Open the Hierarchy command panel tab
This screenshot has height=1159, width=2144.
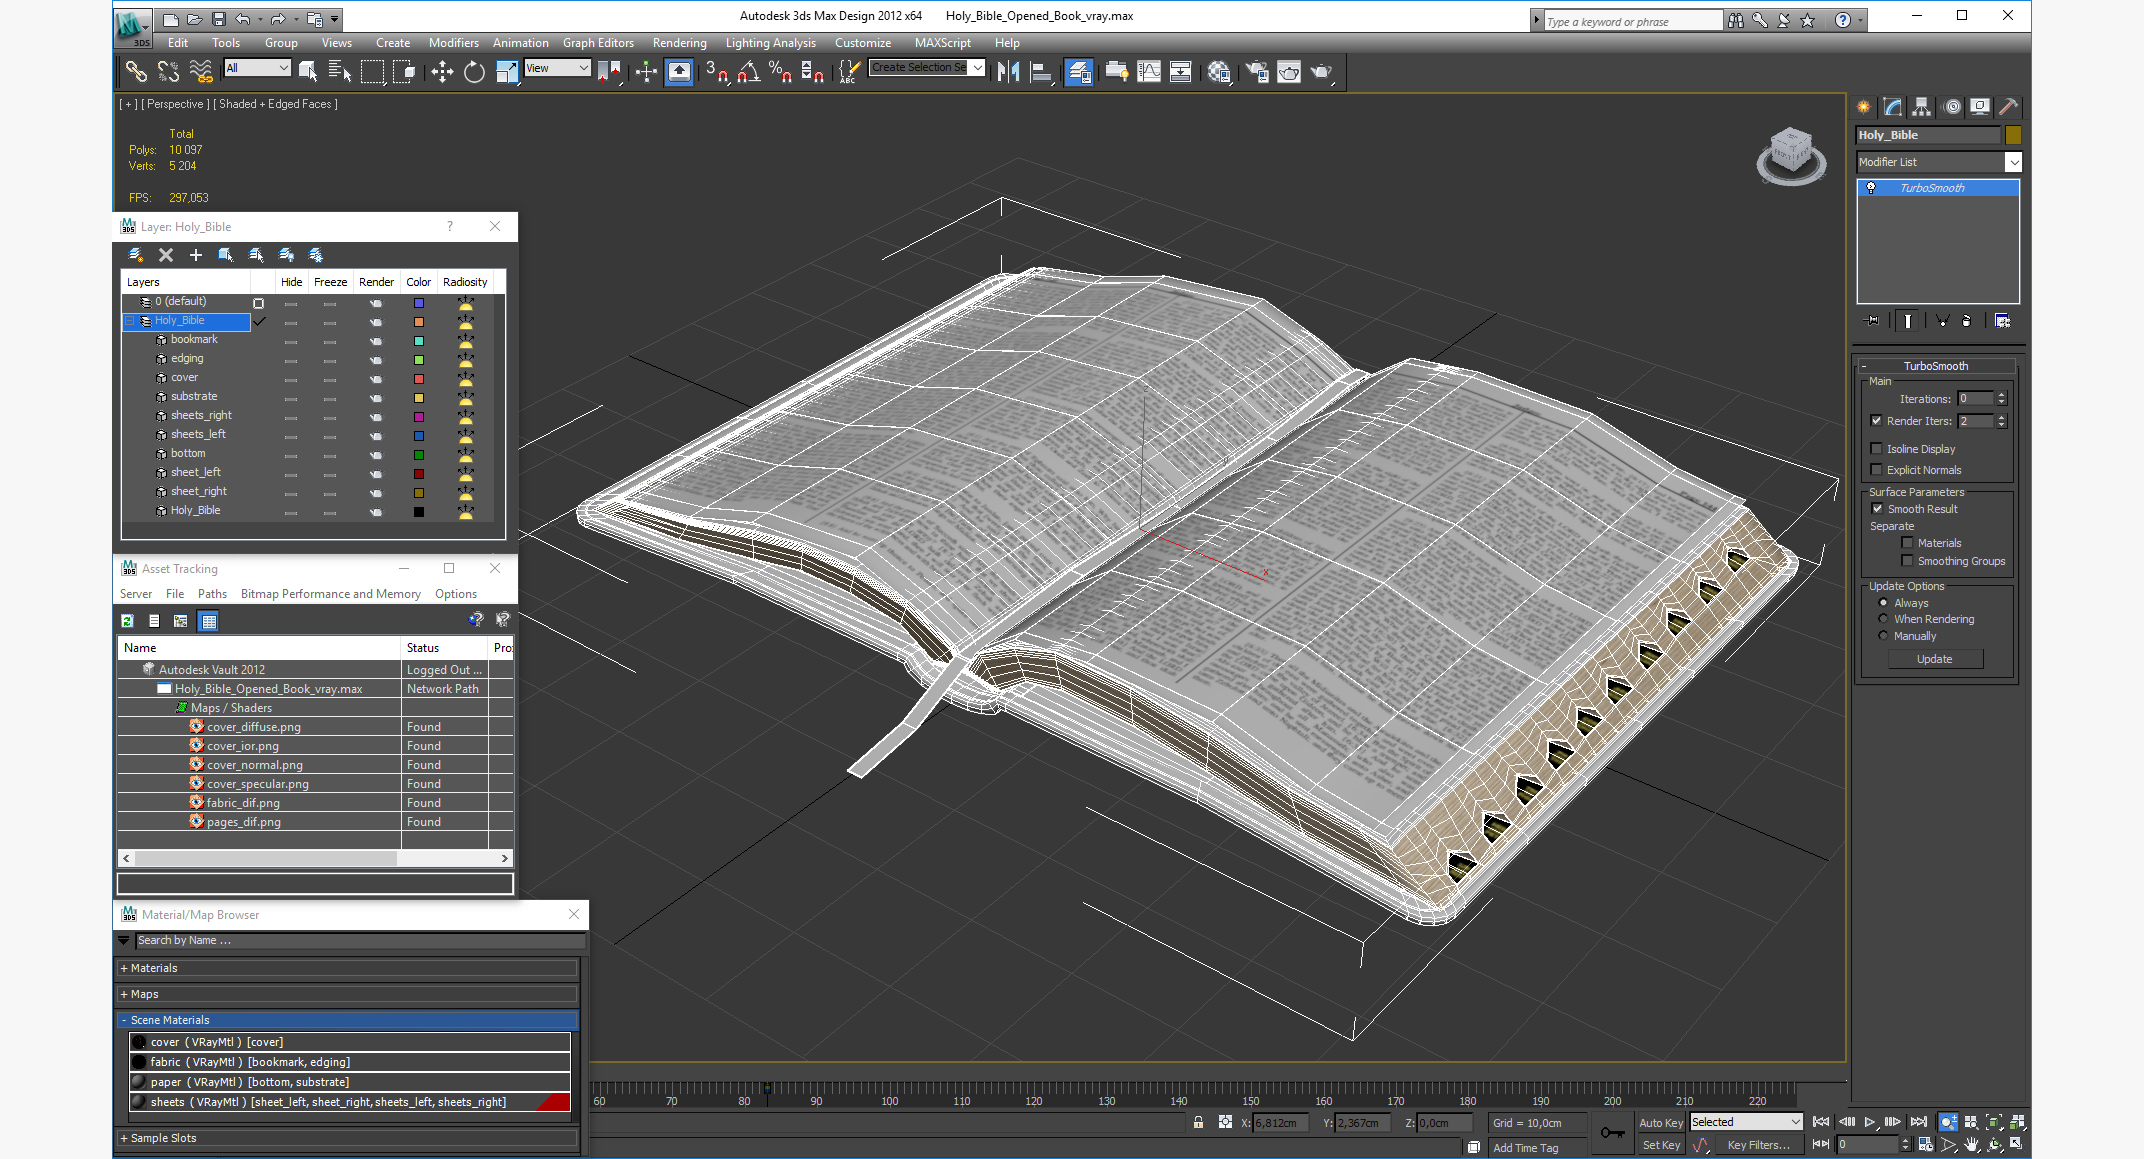coord(1921,107)
